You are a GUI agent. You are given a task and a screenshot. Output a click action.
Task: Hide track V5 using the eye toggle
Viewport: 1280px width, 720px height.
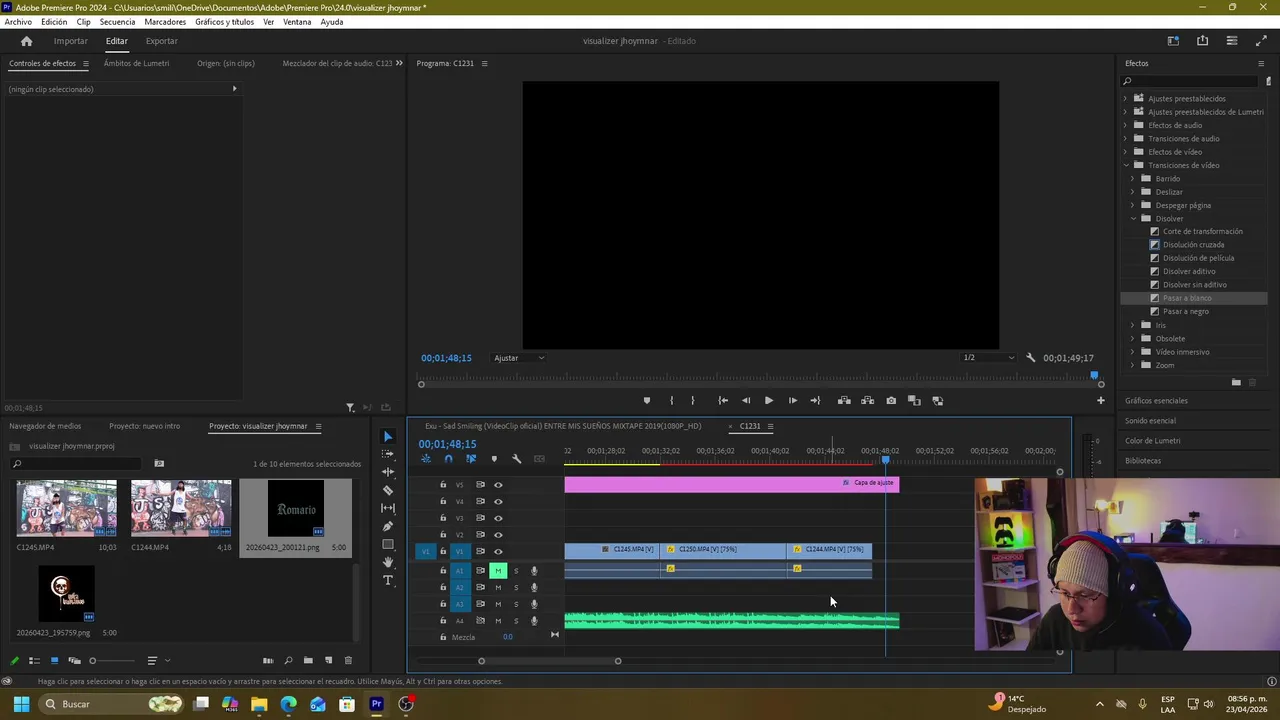(x=498, y=485)
